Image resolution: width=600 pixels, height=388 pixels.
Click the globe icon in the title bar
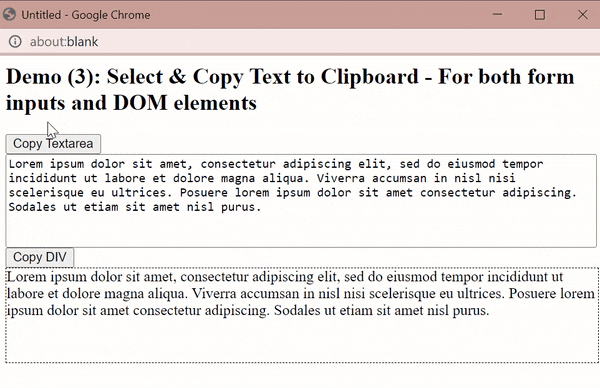pyautogui.click(x=9, y=15)
